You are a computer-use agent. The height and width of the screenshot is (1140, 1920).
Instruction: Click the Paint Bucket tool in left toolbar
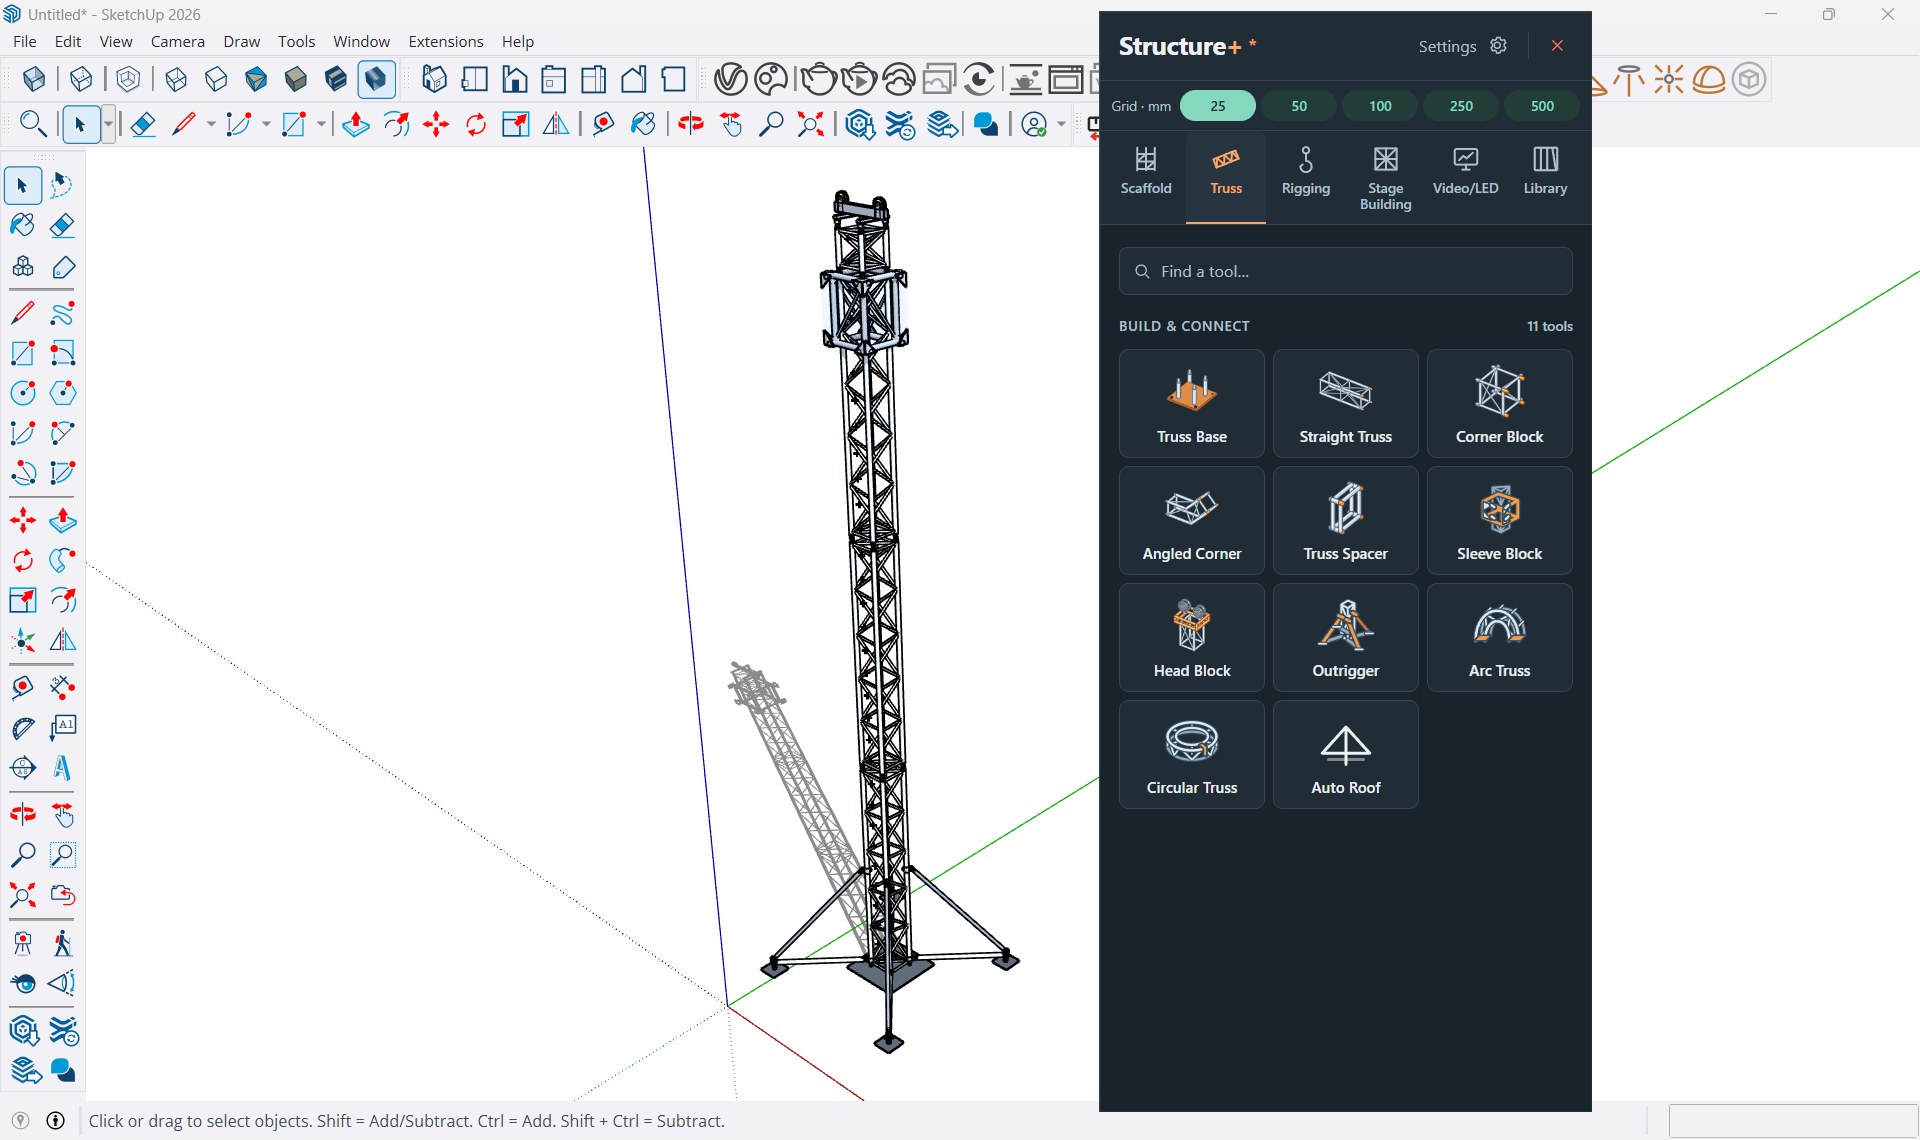22,225
